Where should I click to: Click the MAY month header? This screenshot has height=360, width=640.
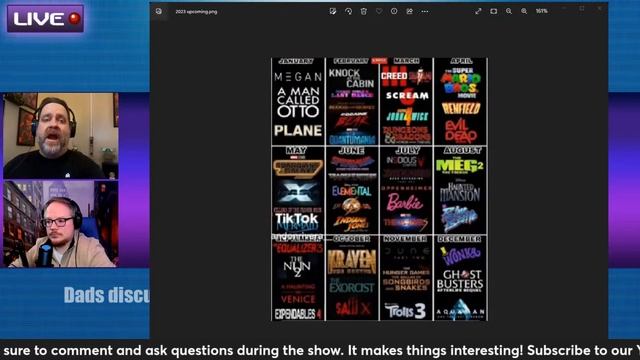[296, 151]
